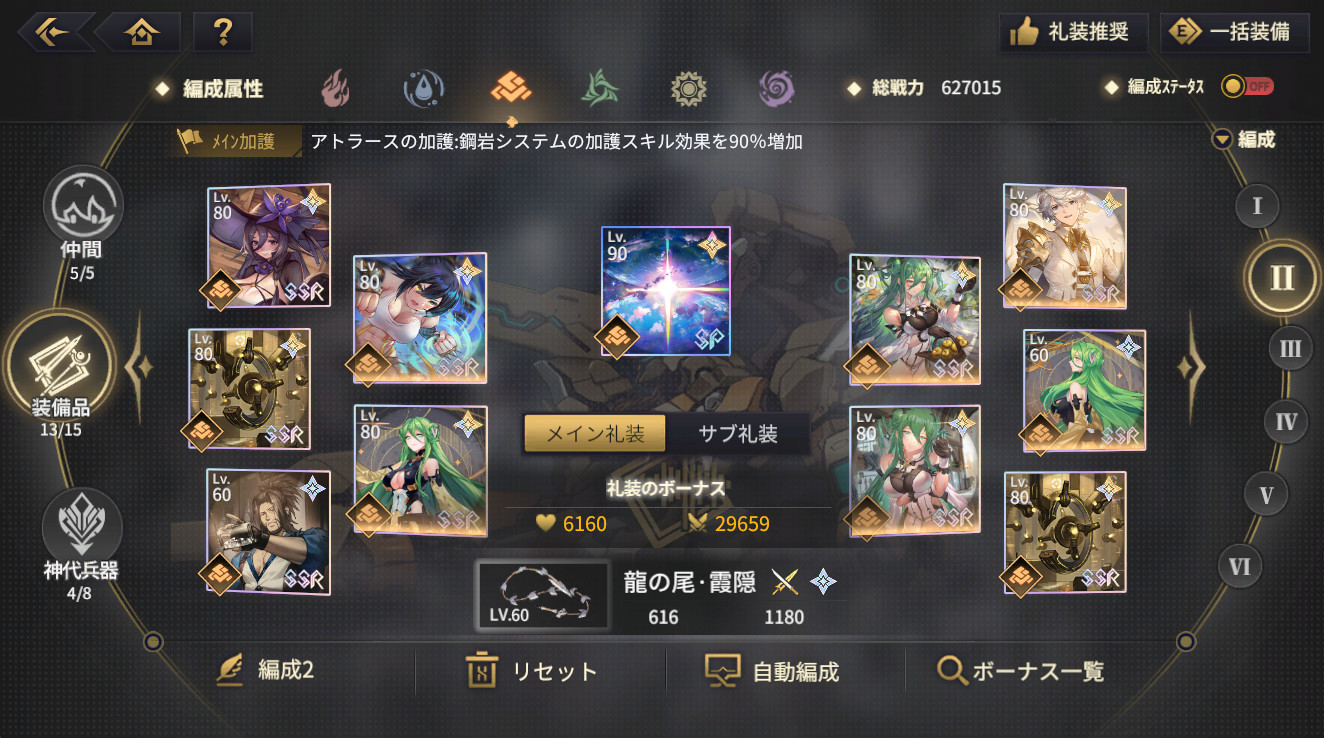This screenshot has width=1324, height=738.
Task: Open the question mark help icon
Action: click(222, 32)
